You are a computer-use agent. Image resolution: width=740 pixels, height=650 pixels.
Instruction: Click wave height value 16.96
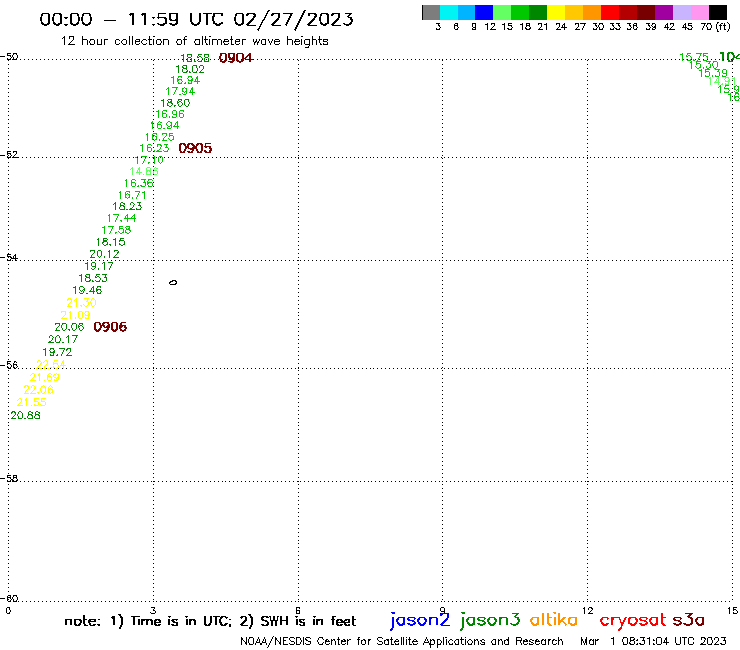(x=170, y=114)
